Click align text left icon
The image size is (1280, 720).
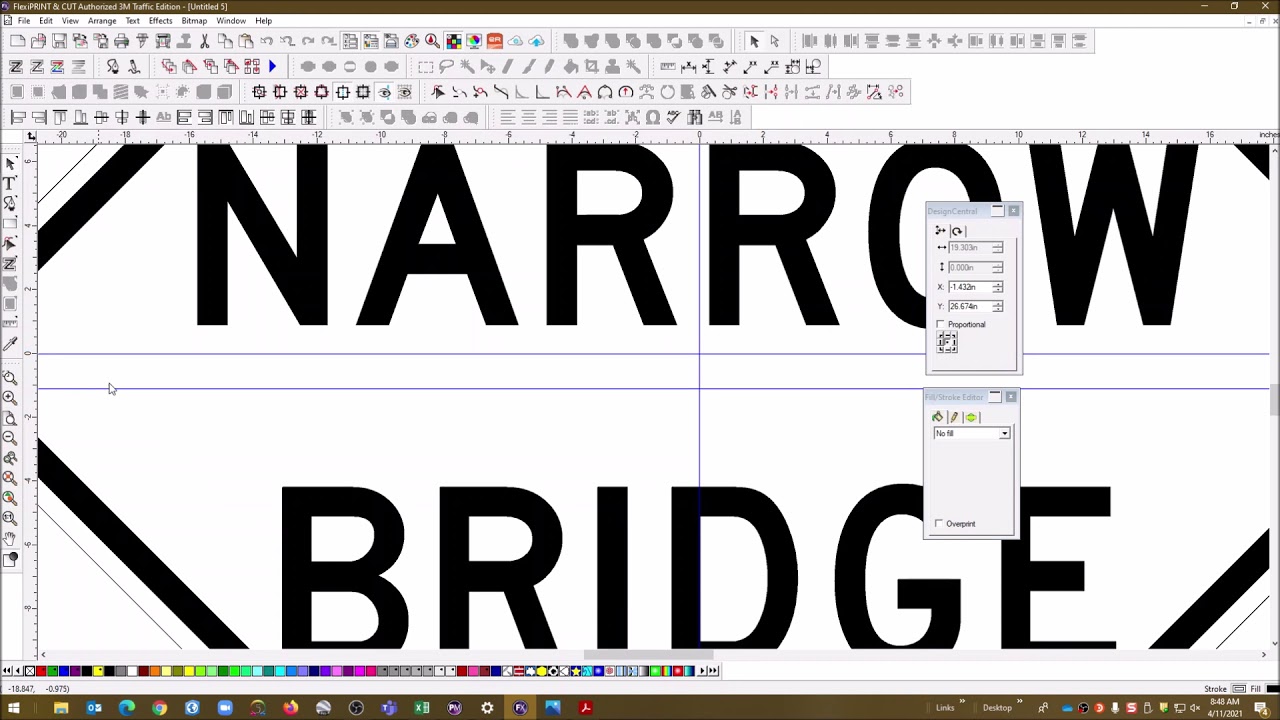pyautogui.click(x=507, y=117)
